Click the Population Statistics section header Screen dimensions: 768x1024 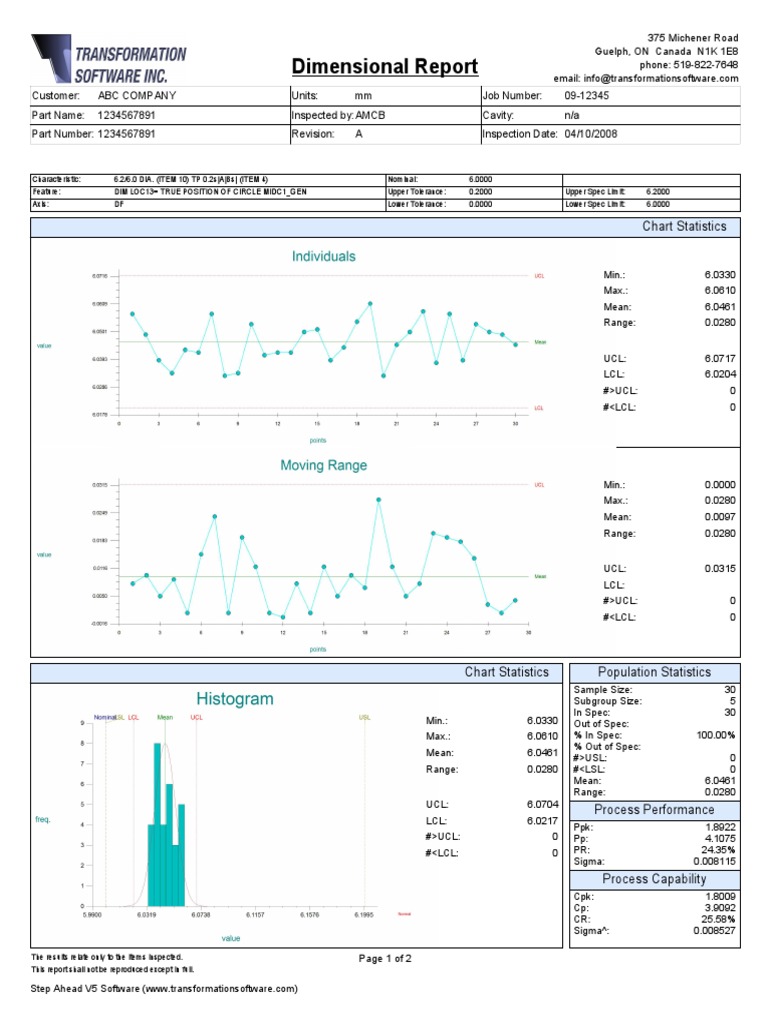pyautogui.click(x=654, y=672)
